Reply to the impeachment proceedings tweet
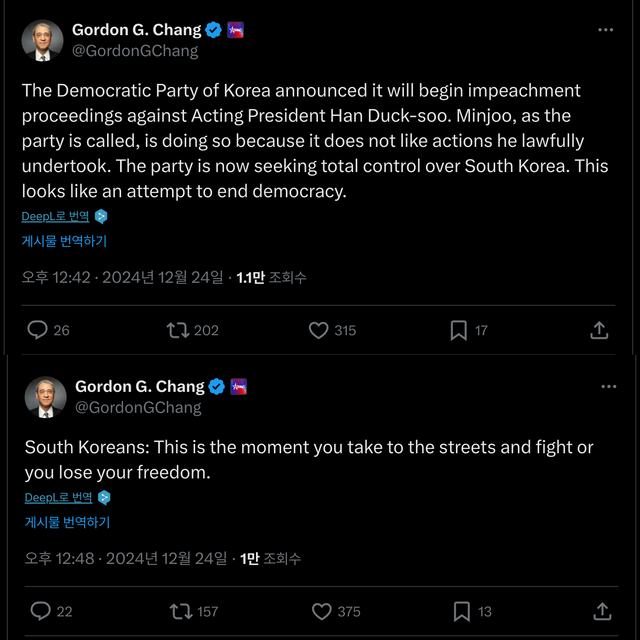 coord(38,330)
